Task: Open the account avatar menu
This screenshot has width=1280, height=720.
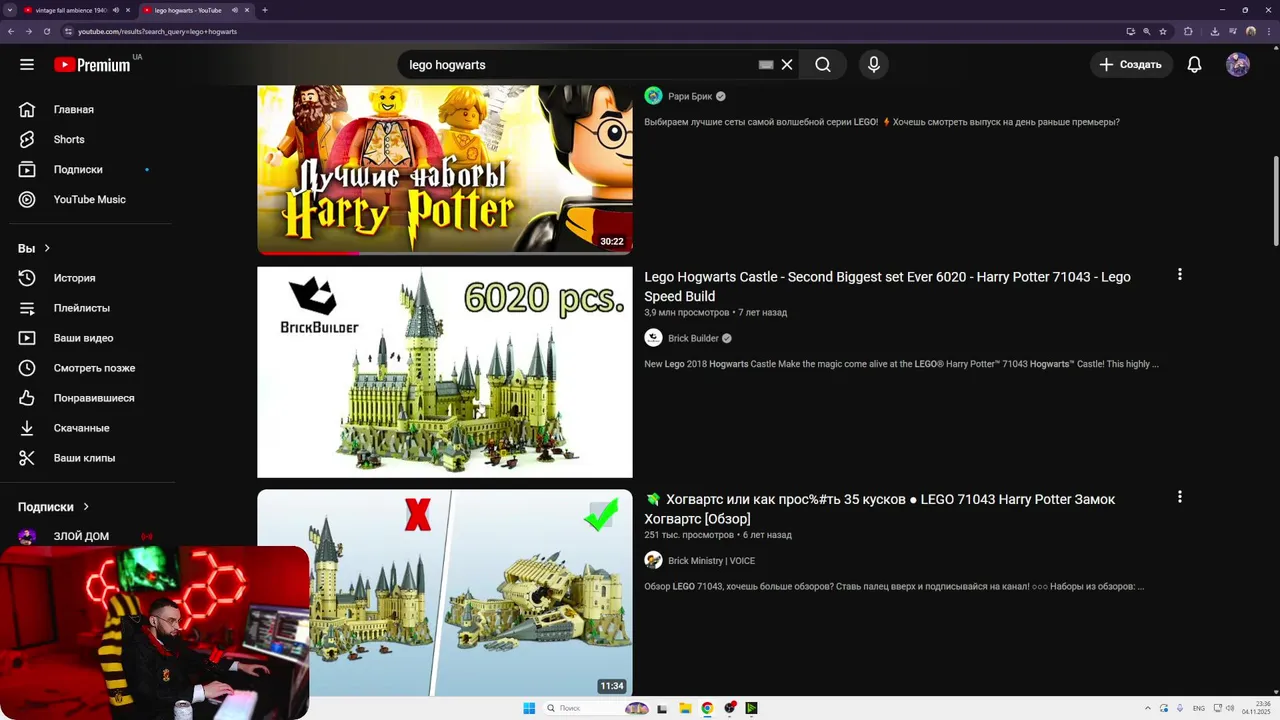Action: (x=1238, y=65)
